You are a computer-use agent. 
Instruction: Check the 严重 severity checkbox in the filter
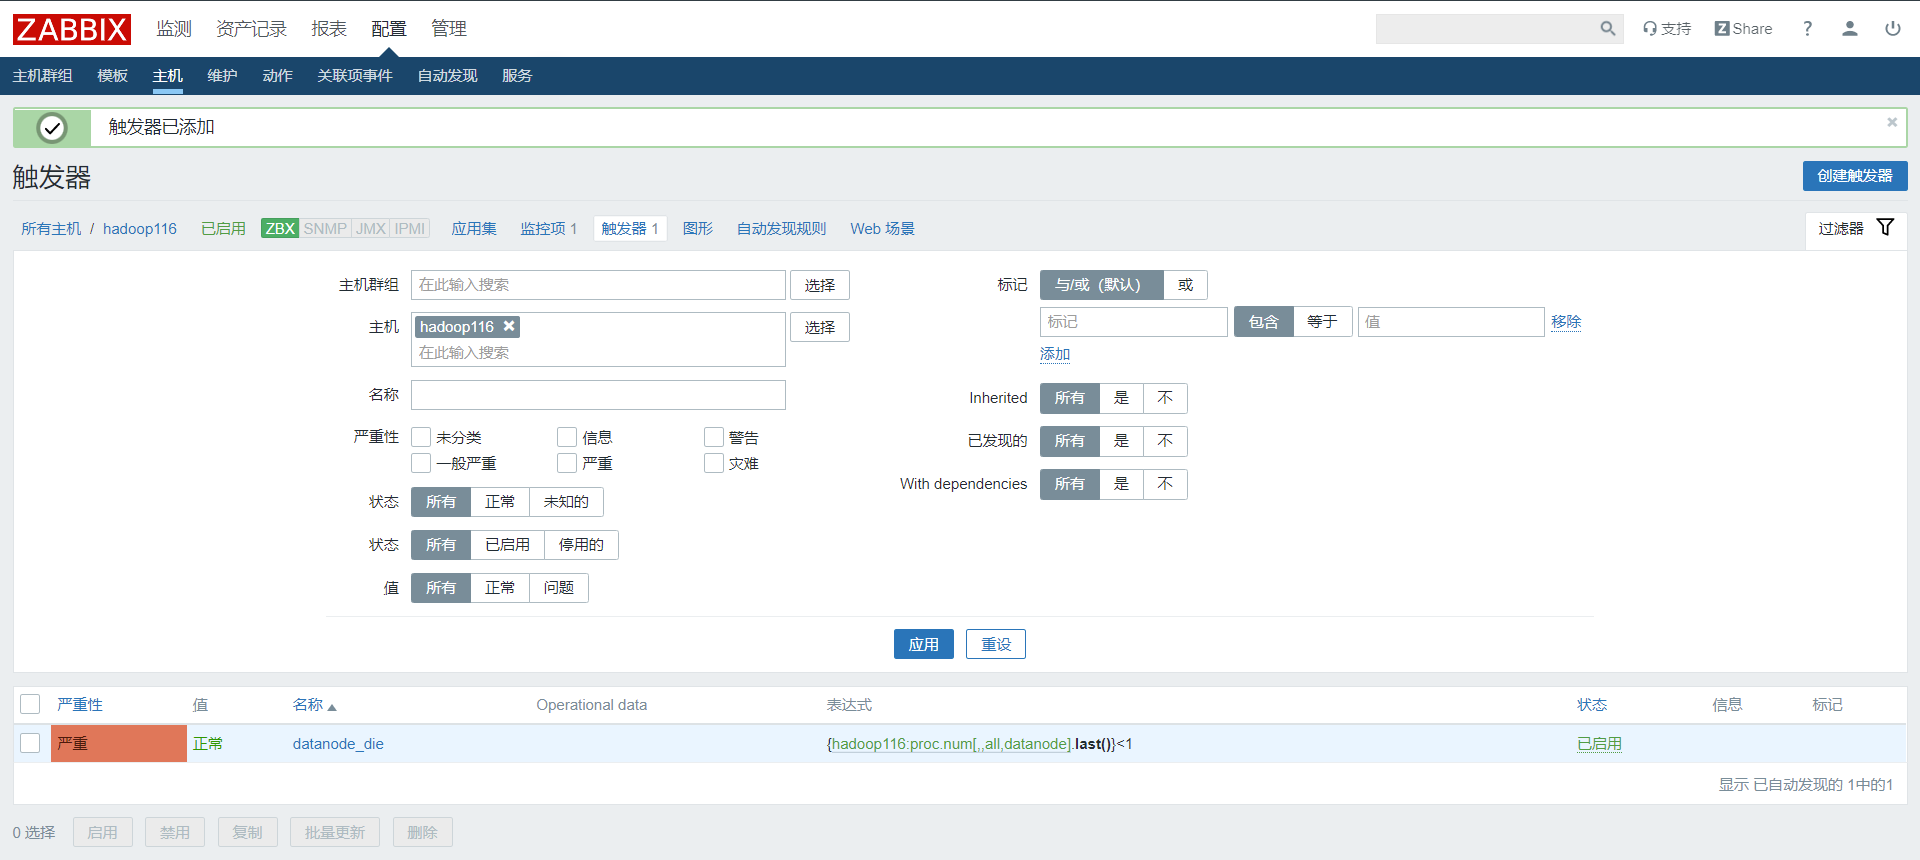coord(567,463)
